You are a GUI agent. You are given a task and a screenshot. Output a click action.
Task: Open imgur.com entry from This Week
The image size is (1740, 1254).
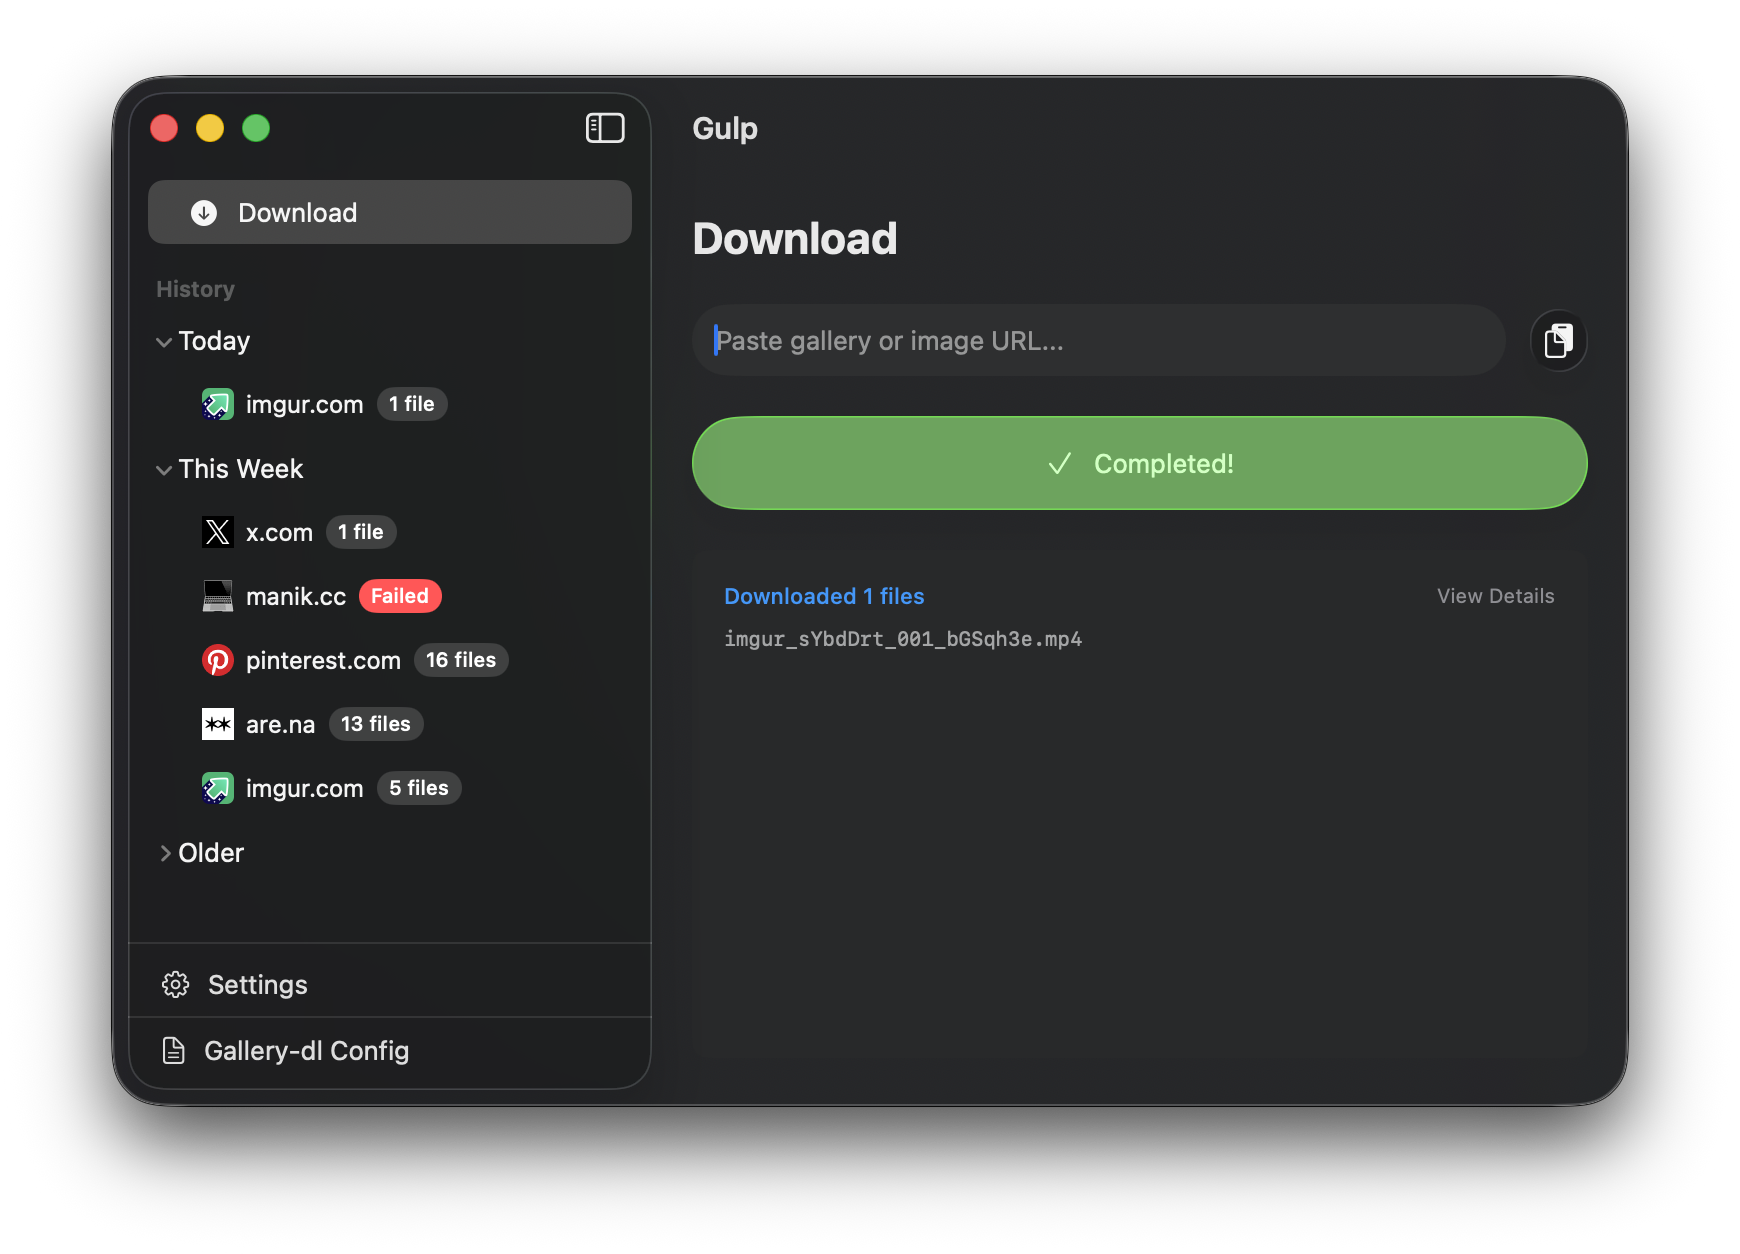(x=303, y=788)
